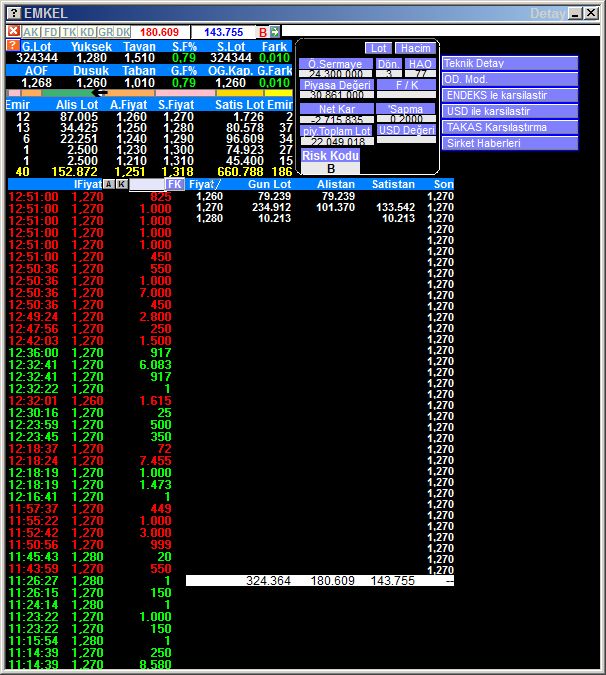Click total 324.364 in summary row
The height and width of the screenshot is (675, 606).
pos(268,581)
